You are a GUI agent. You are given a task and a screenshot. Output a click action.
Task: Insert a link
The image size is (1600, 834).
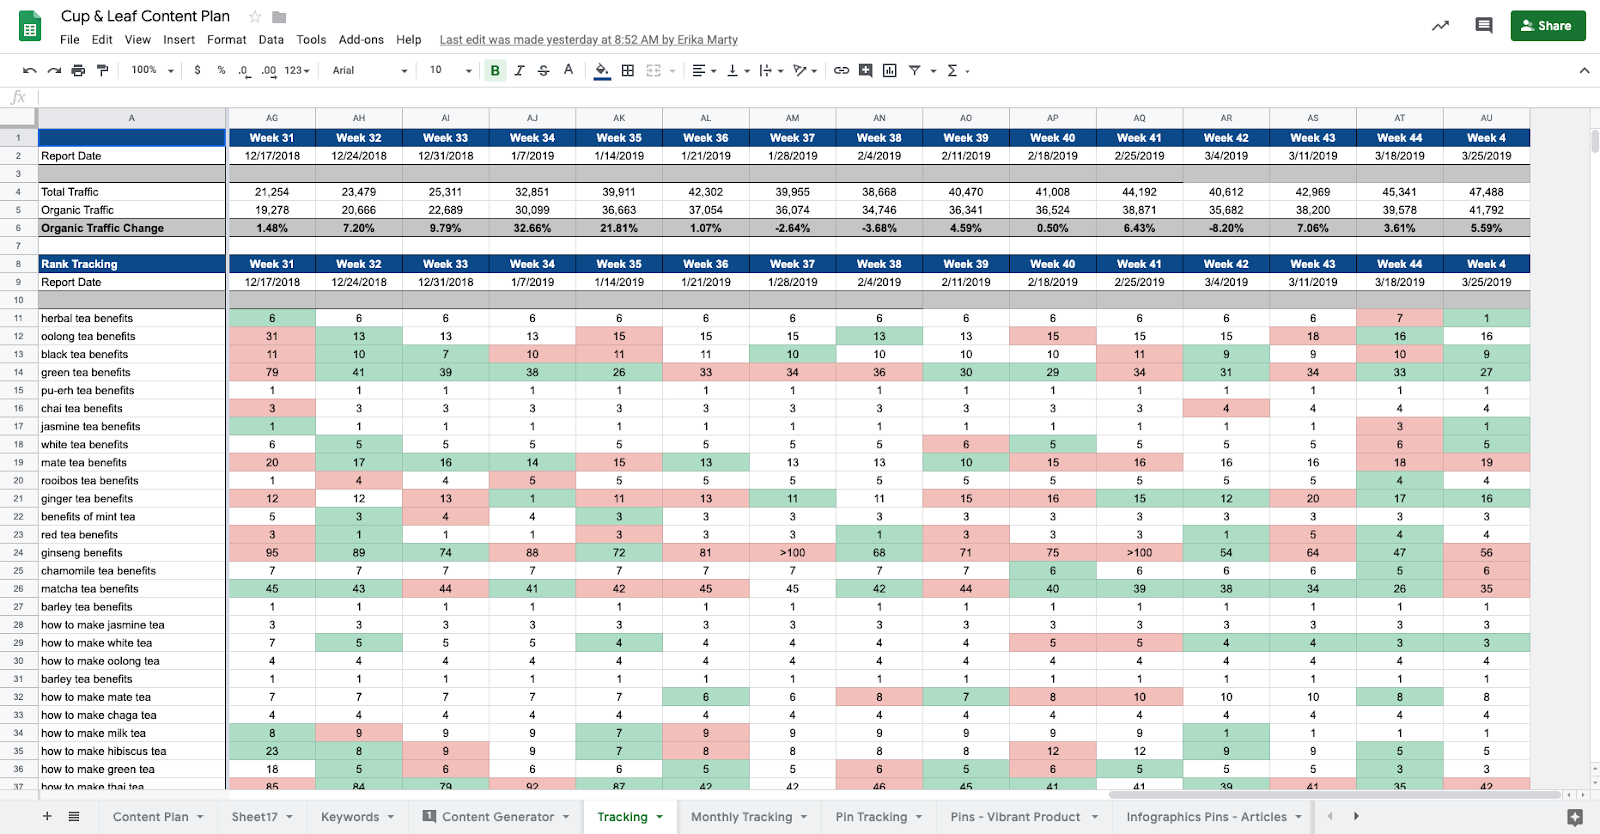click(841, 71)
